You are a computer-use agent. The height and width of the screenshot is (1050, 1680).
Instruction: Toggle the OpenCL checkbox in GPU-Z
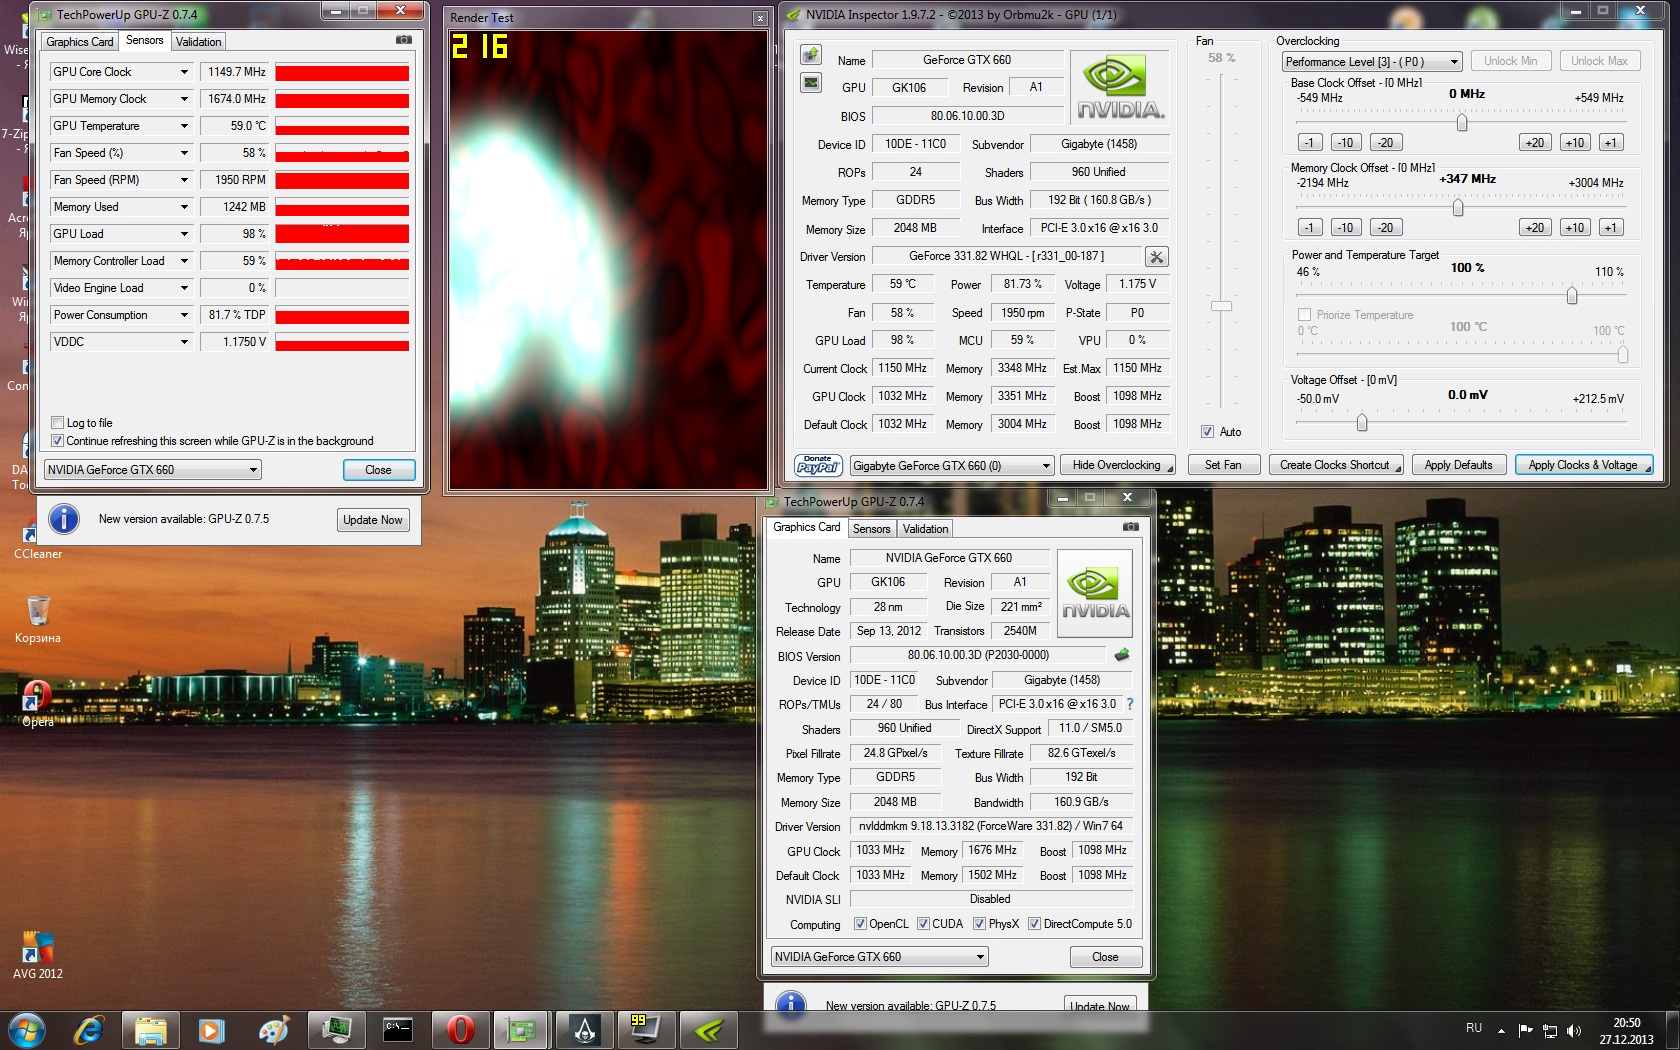coord(860,924)
